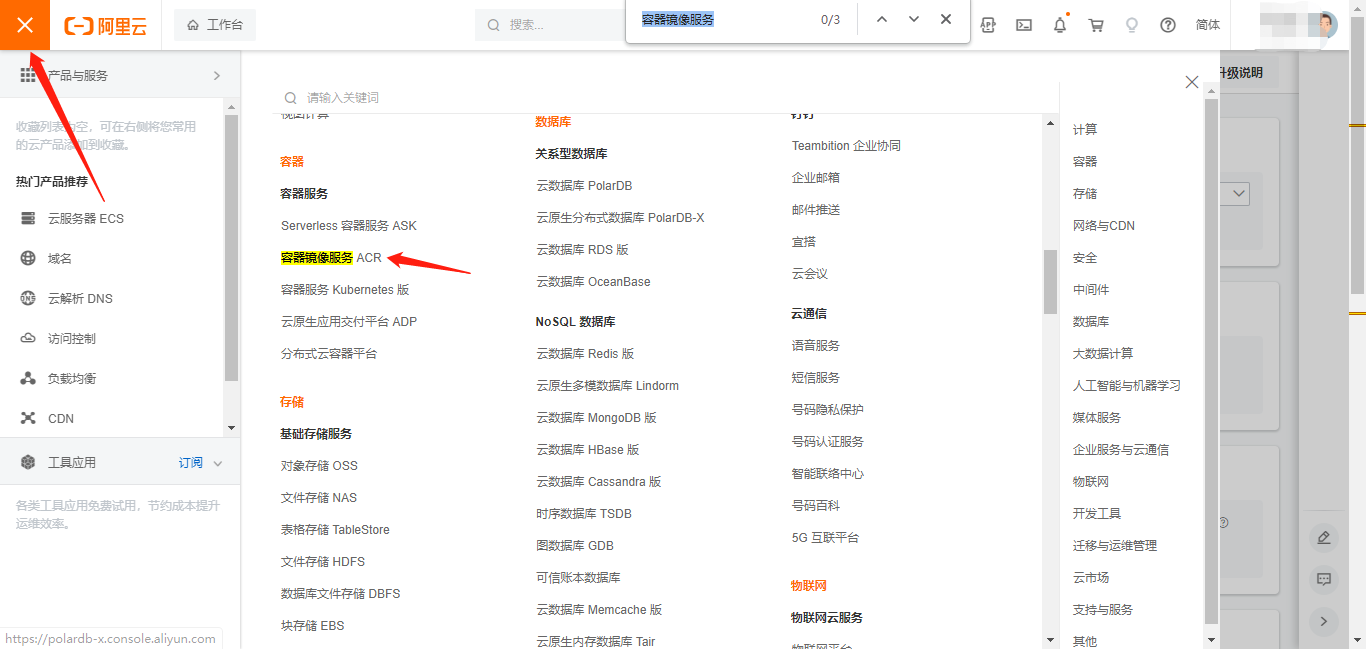Open 短信服务
1366x649 pixels.
pyautogui.click(x=816, y=378)
